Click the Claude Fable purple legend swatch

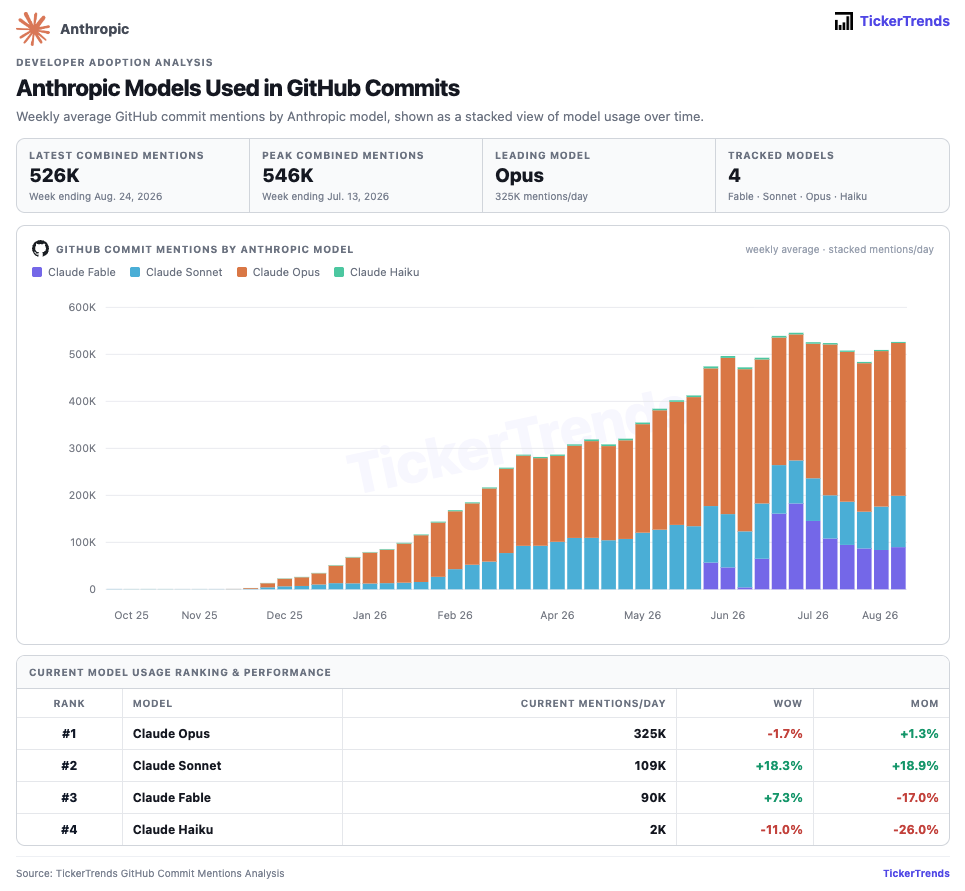coord(37,272)
